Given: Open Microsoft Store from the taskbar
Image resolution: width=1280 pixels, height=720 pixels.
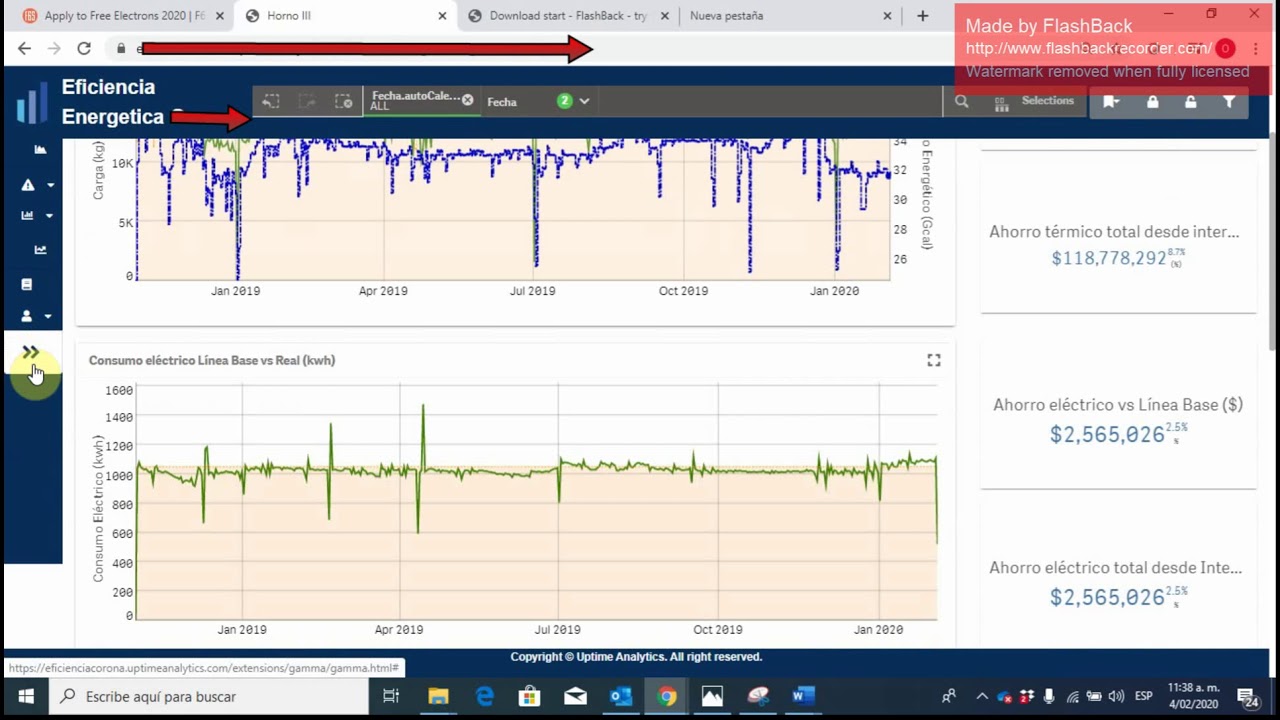Looking at the screenshot, I should (530, 696).
